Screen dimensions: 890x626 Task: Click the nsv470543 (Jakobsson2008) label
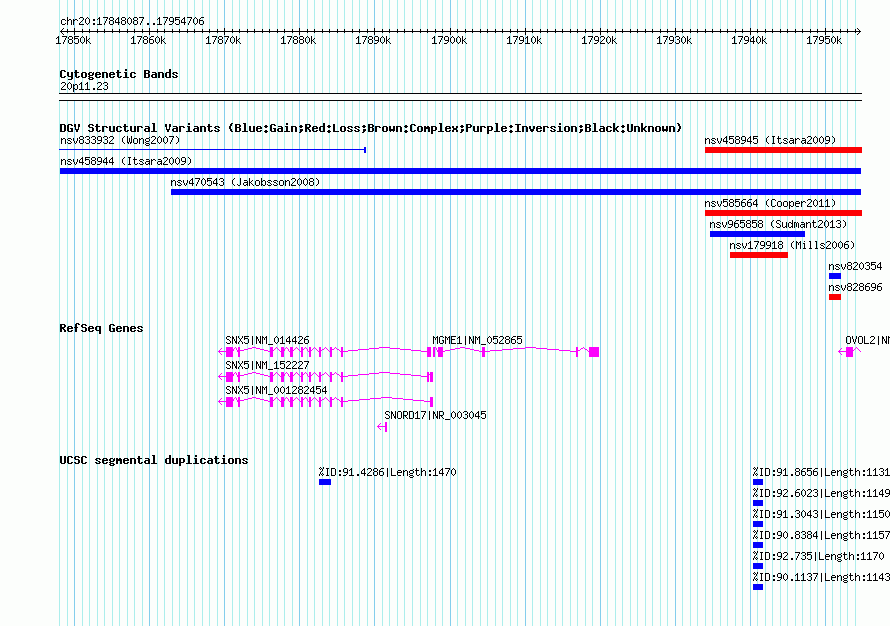[245, 182]
